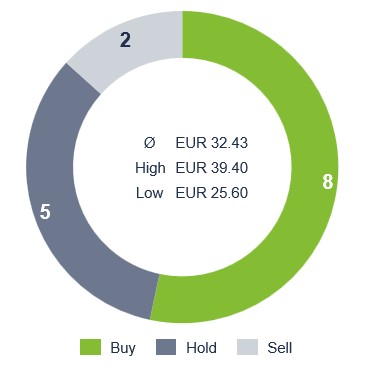Toggle the Sell legend label
The image size is (366, 367).
[280, 348]
